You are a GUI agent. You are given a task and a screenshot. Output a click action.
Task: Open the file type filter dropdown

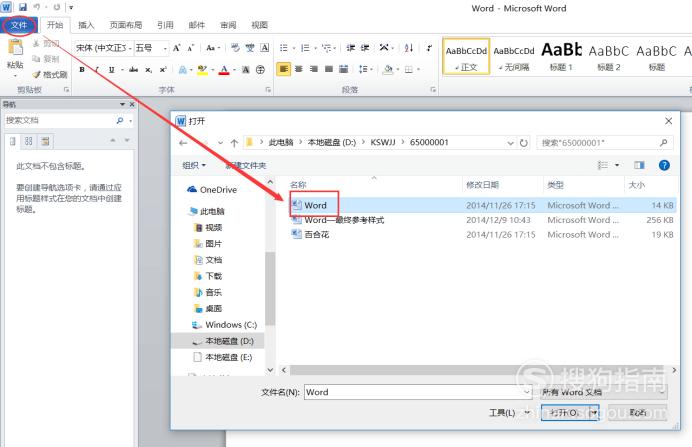(x=604, y=392)
